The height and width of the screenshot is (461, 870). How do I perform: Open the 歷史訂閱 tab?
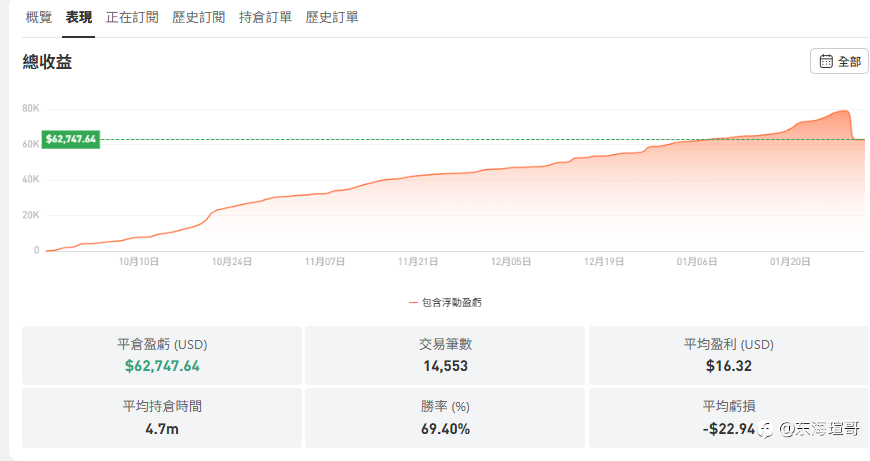[x=199, y=17]
